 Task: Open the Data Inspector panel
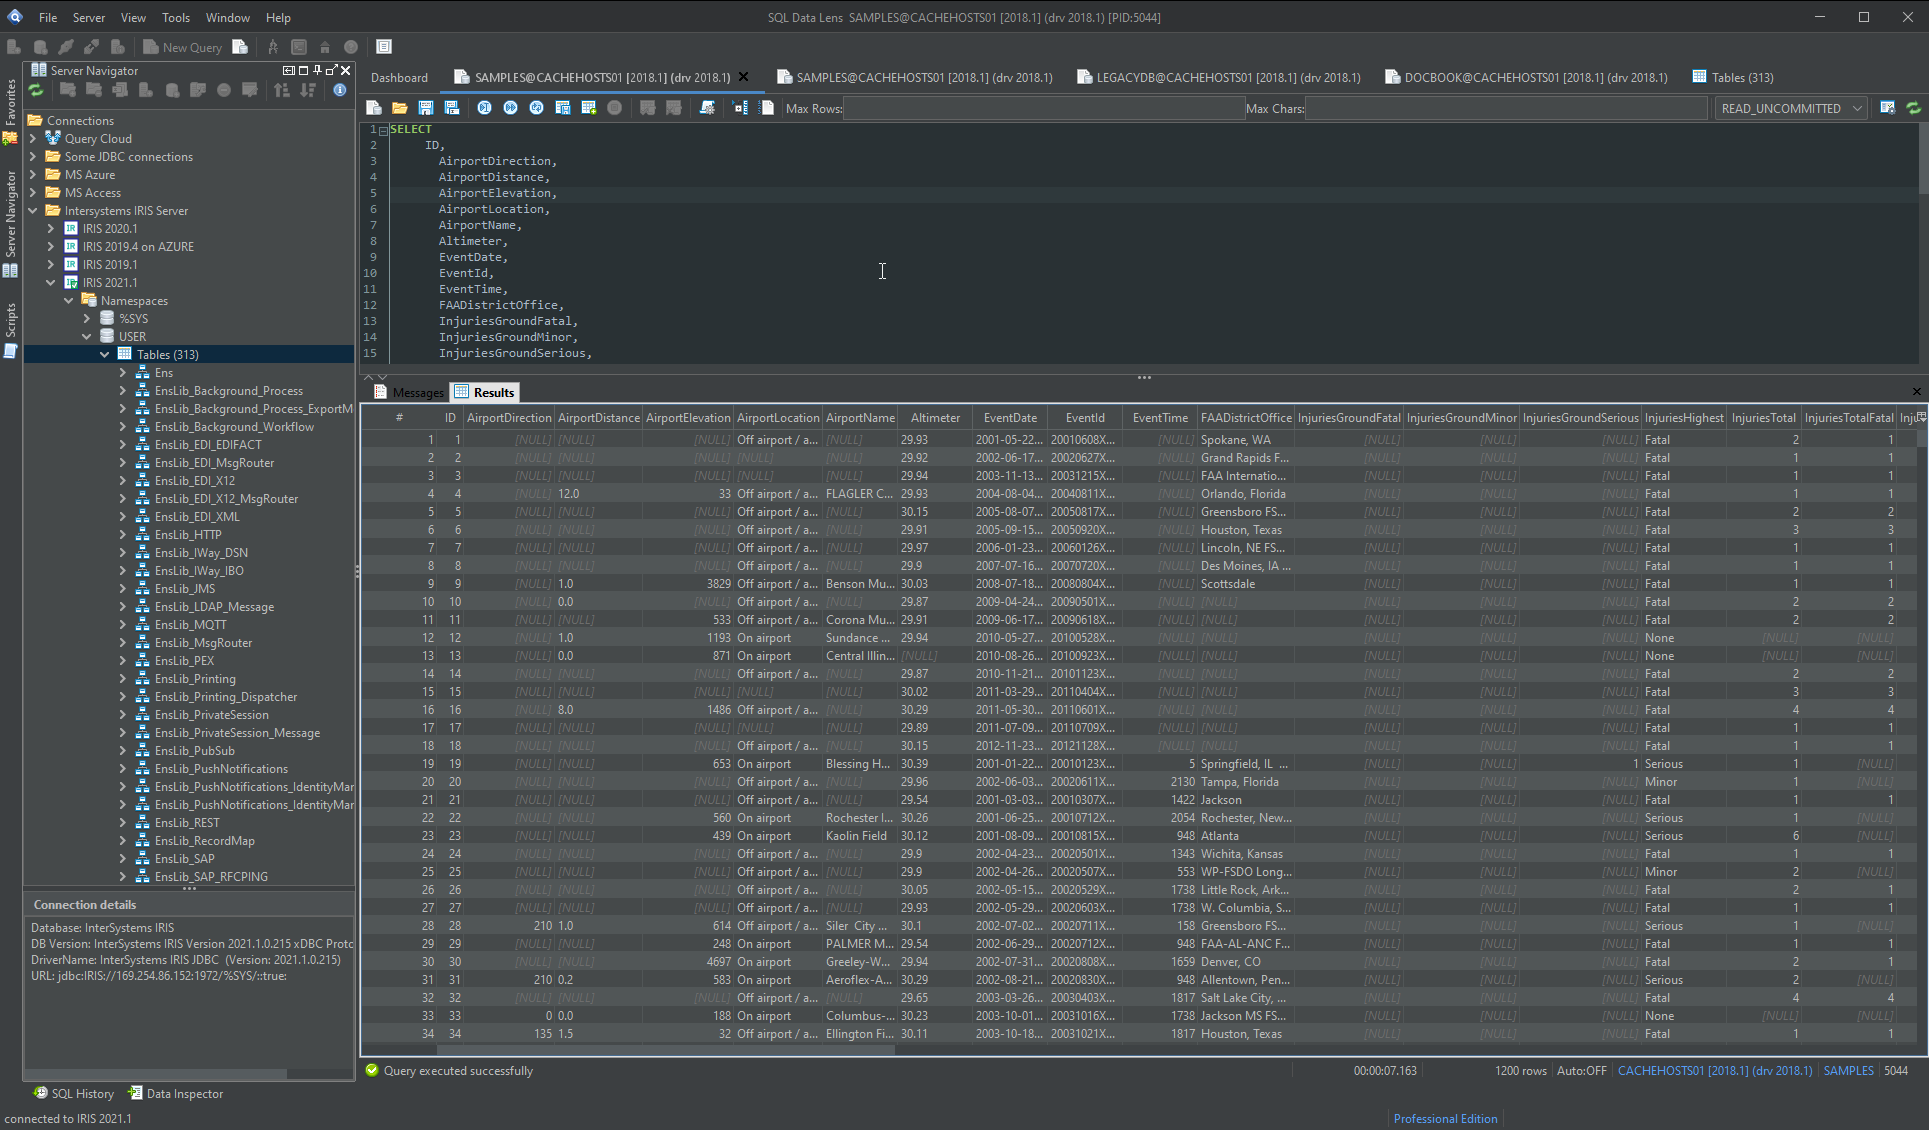175,1093
